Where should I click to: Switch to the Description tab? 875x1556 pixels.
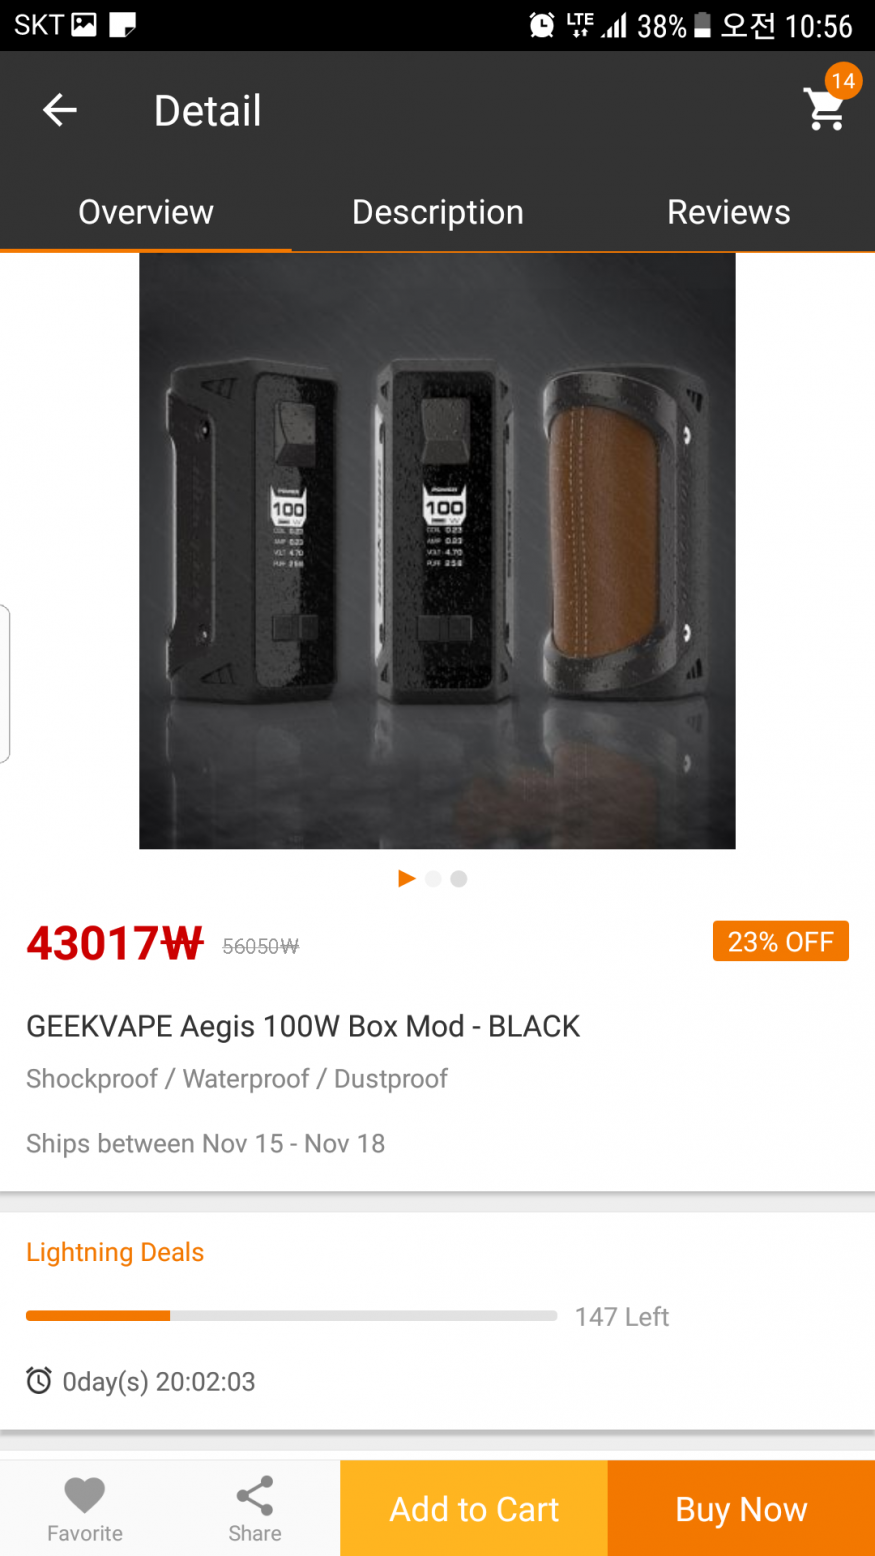[438, 212]
